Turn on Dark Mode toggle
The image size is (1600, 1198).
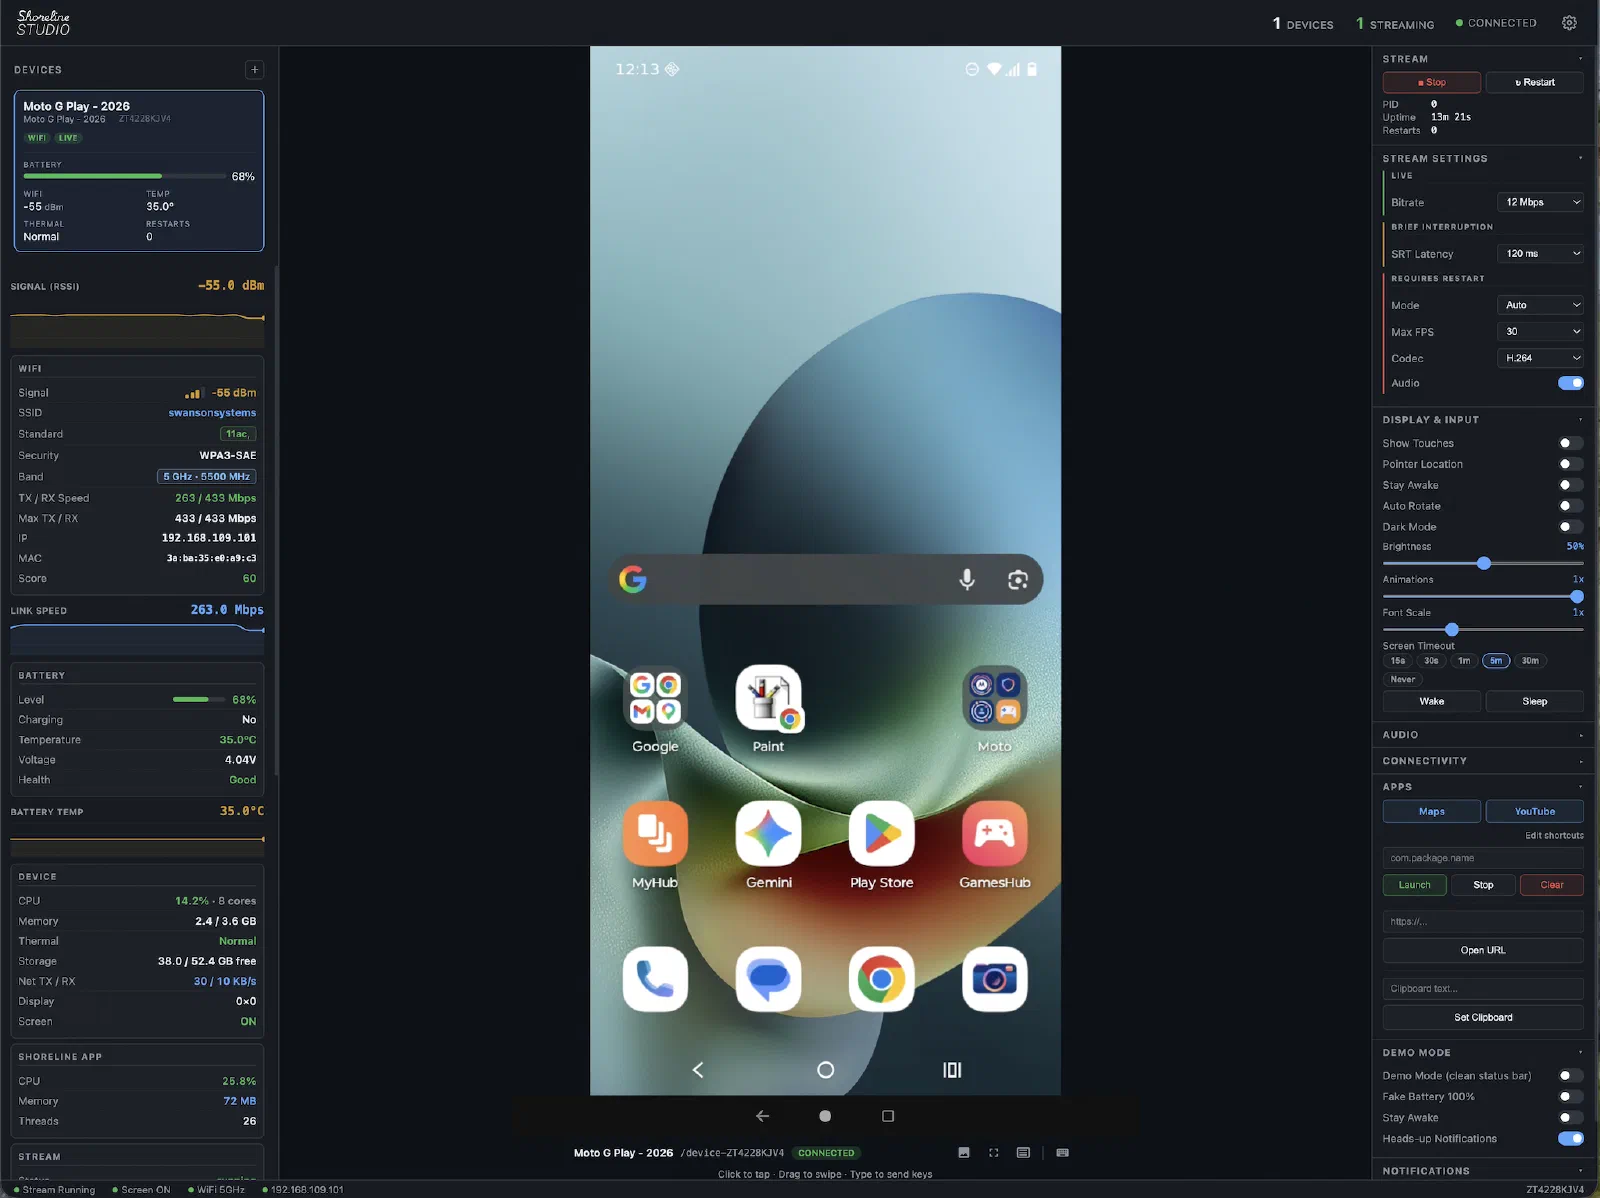click(1570, 527)
